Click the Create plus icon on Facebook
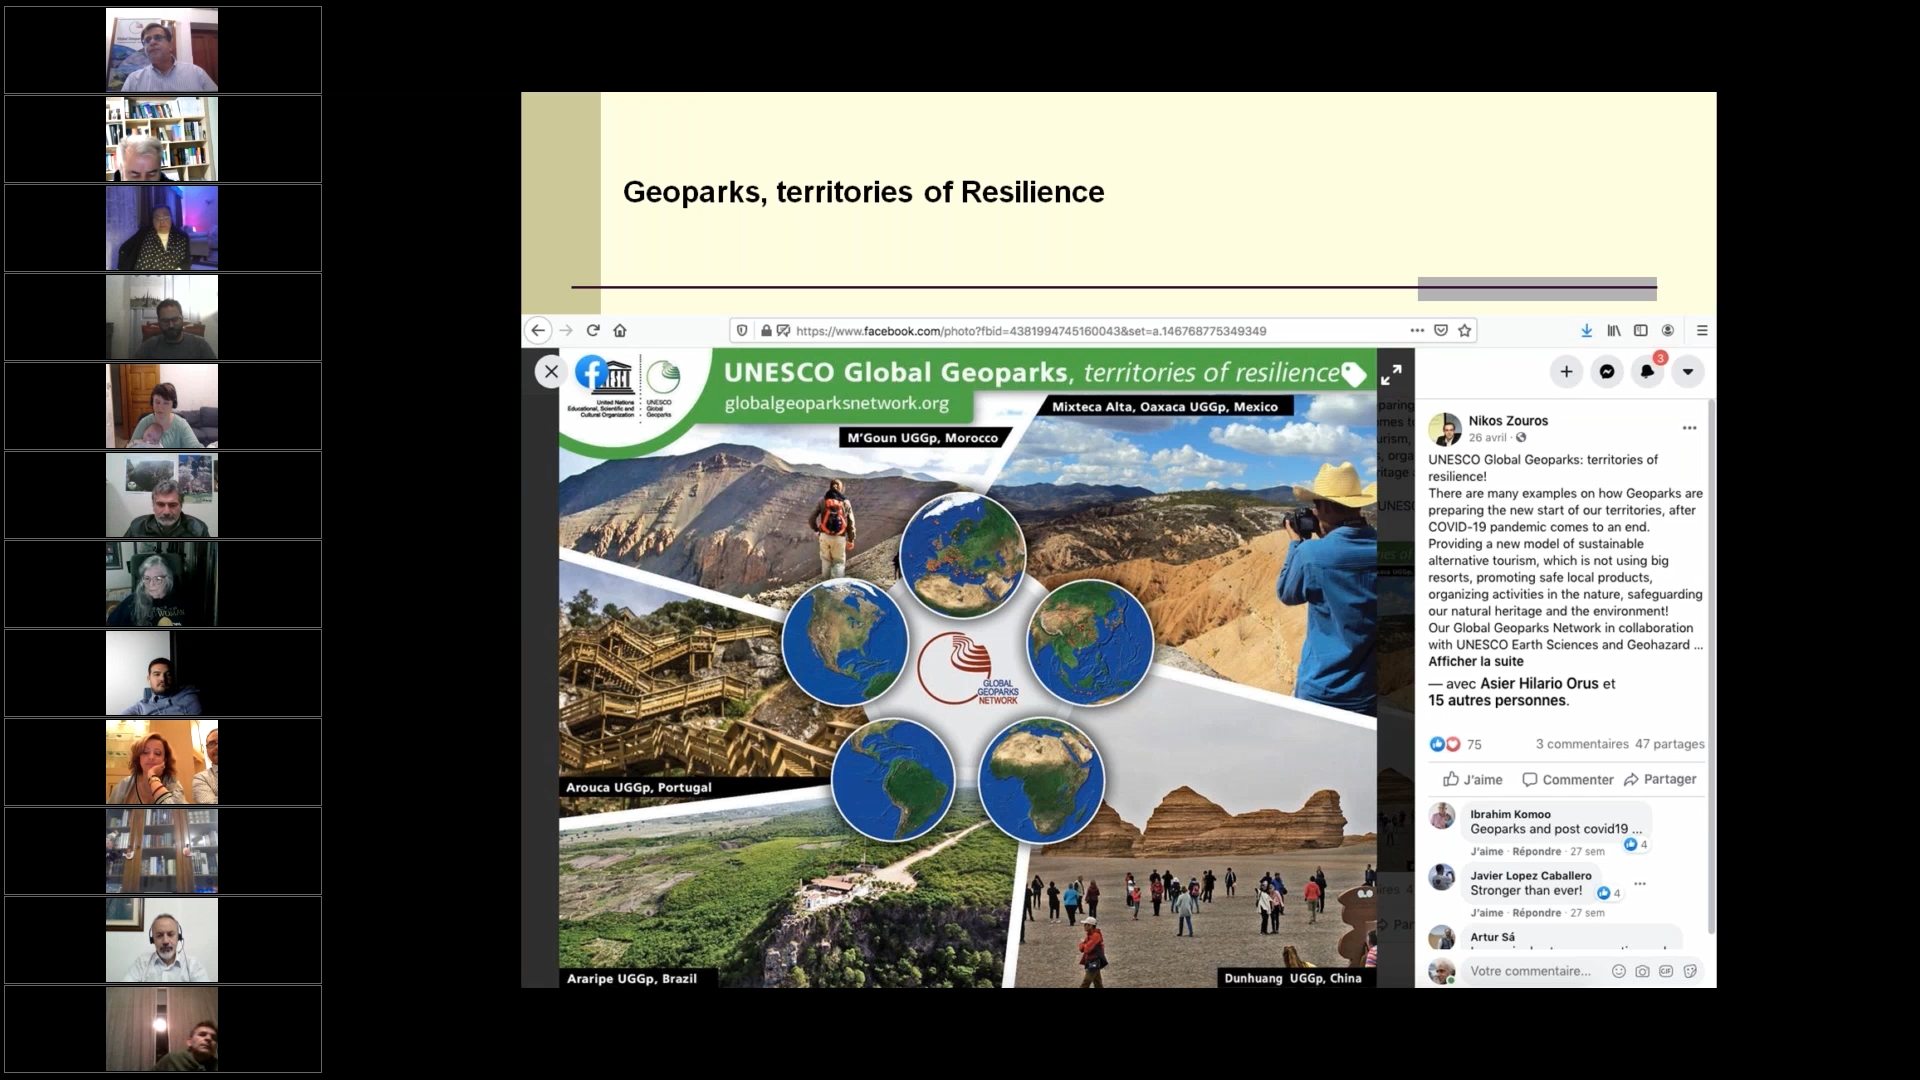This screenshot has width=1920, height=1080. [1566, 371]
